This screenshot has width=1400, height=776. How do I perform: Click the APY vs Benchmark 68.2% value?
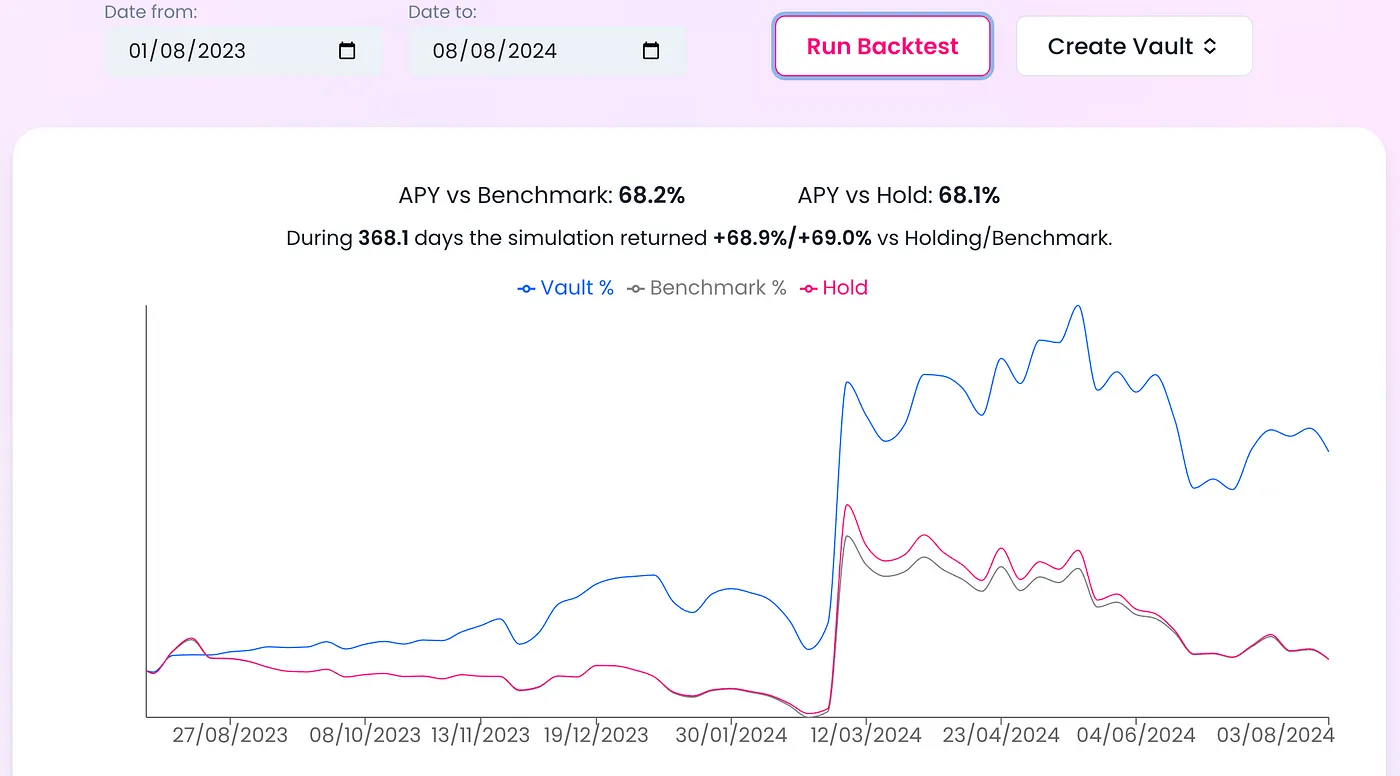(652, 196)
